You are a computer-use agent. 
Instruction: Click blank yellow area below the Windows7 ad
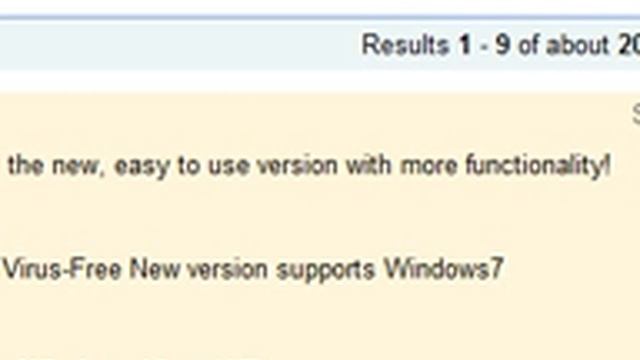coord(320,322)
